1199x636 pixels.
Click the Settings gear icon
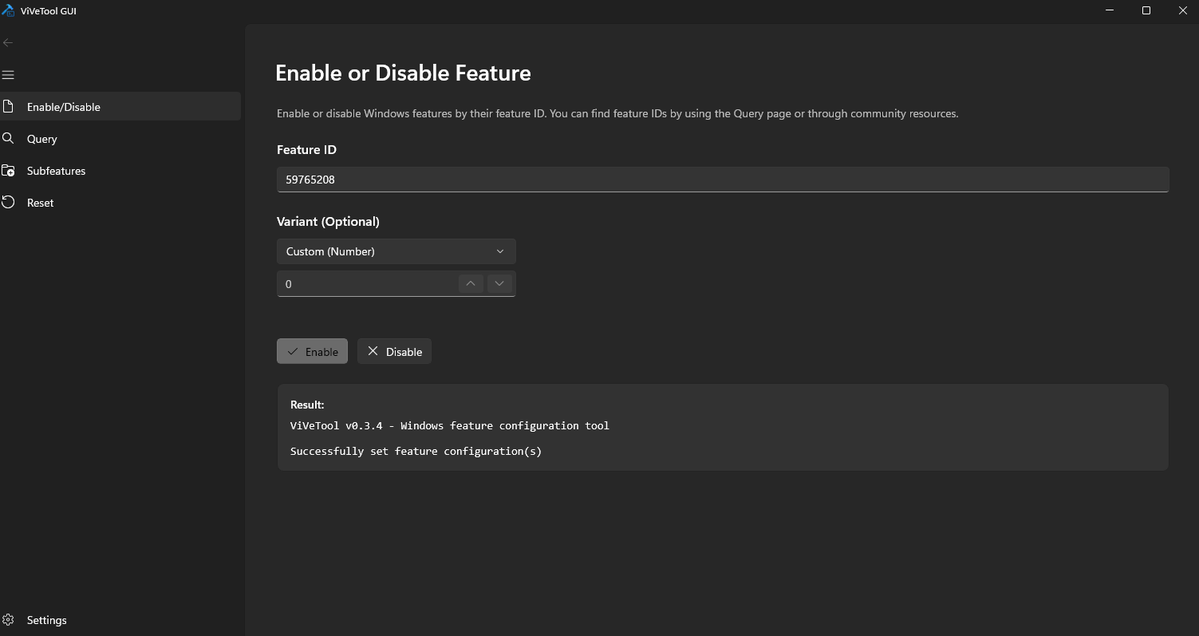pos(8,620)
